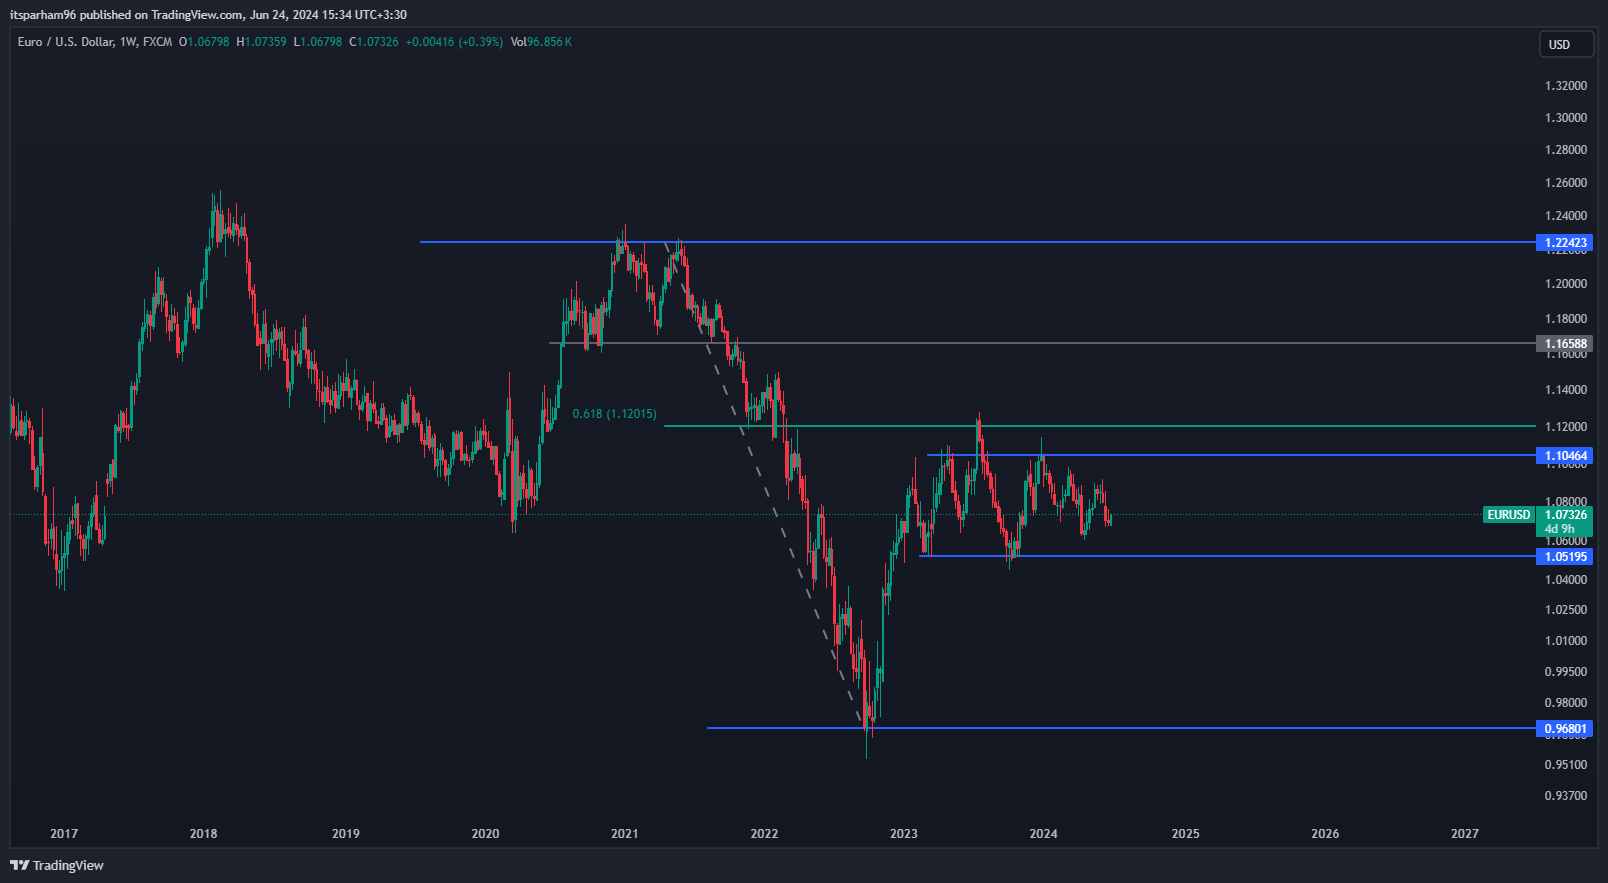
Task: Click the 1.04000 price scale label
Action: (x=1566, y=580)
